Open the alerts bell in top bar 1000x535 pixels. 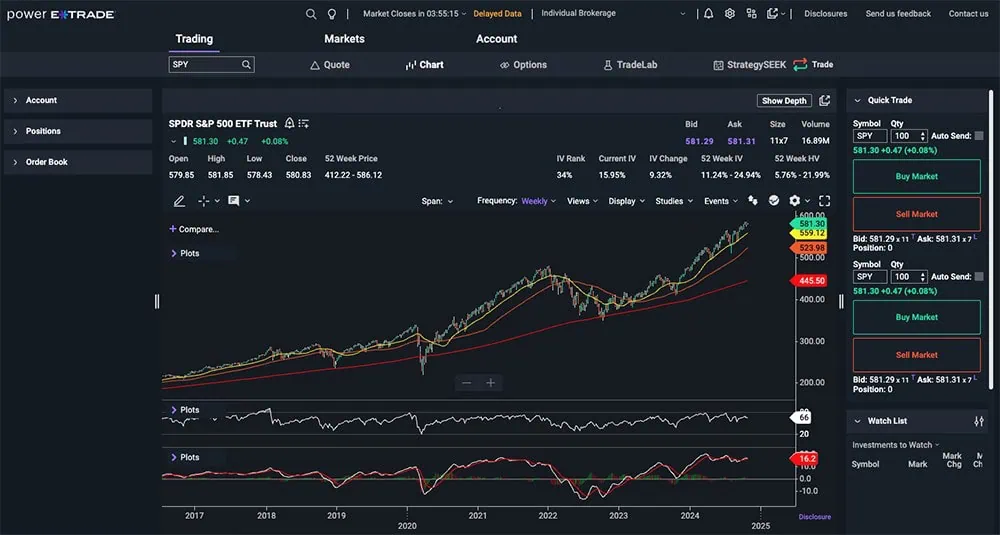(709, 14)
